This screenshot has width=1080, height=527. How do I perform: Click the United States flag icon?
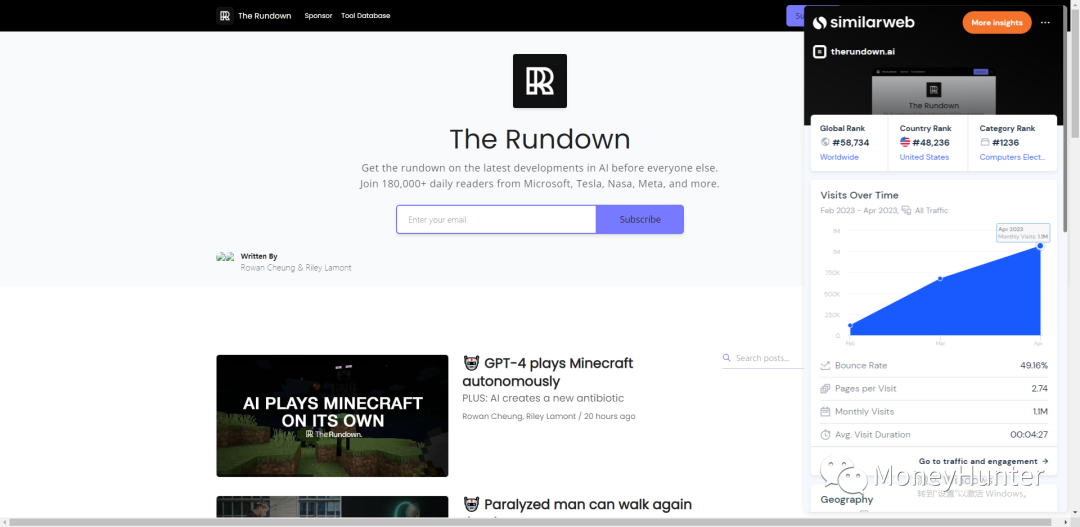905,143
